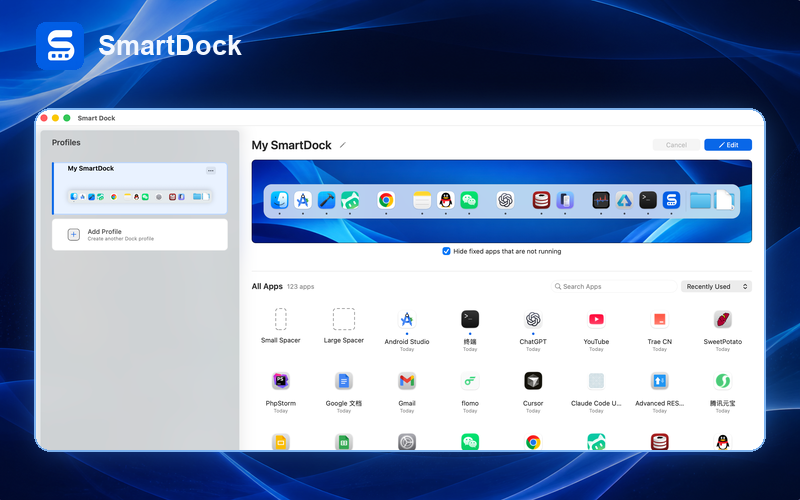The image size is (800, 500).
Task: Click the blue folder in dock preview
Action: click(x=701, y=201)
